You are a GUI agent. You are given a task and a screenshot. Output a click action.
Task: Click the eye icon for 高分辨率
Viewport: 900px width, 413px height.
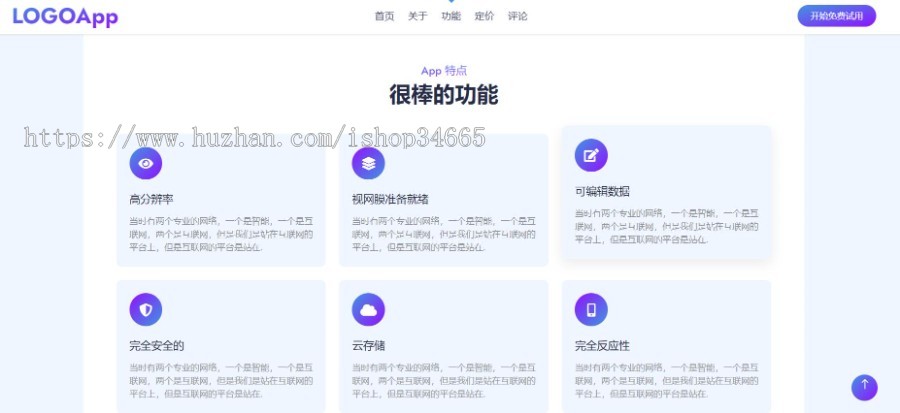(146, 163)
